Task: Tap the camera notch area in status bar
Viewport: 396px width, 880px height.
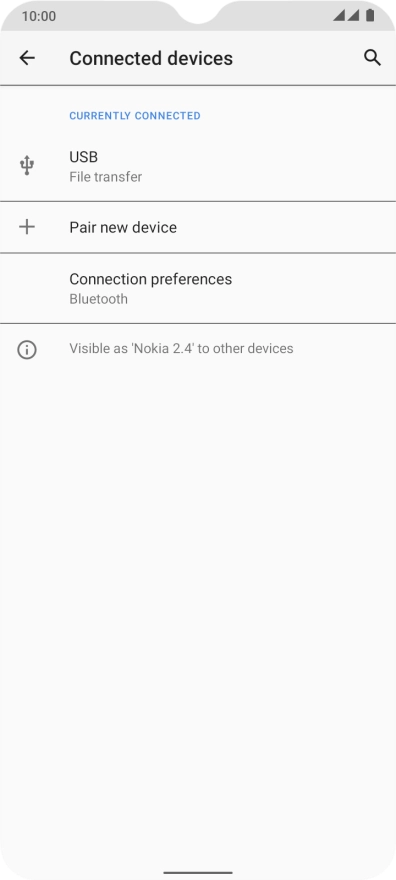Action: coord(198,11)
